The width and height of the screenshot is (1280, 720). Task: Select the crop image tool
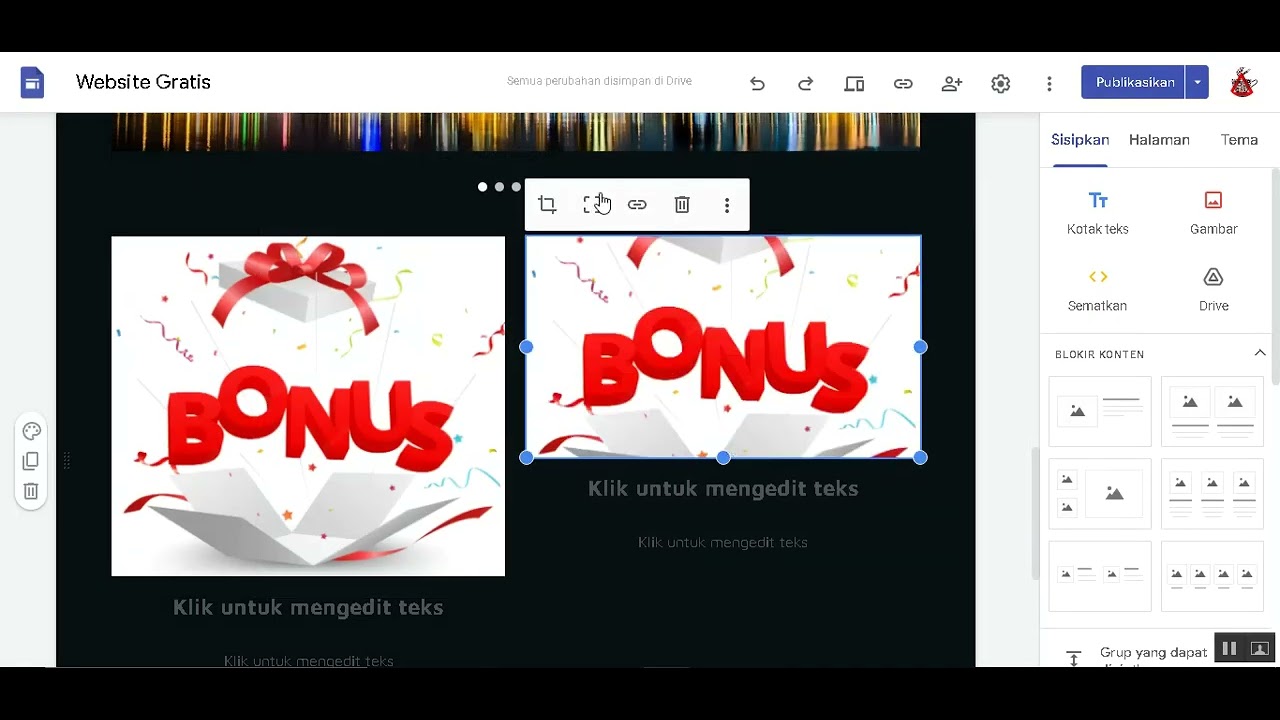pyautogui.click(x=547, y=205)
